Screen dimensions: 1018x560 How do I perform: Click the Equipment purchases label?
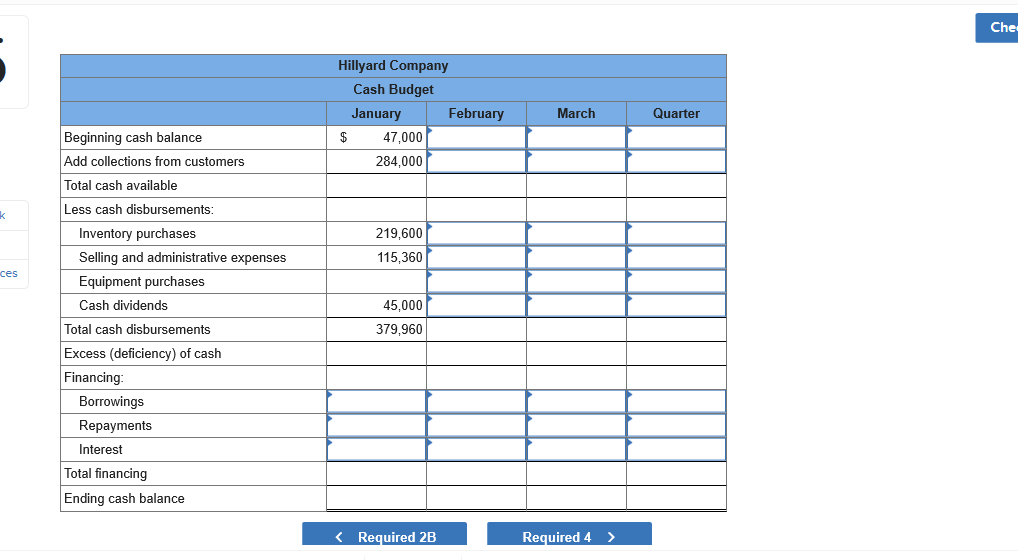[142, 282]
